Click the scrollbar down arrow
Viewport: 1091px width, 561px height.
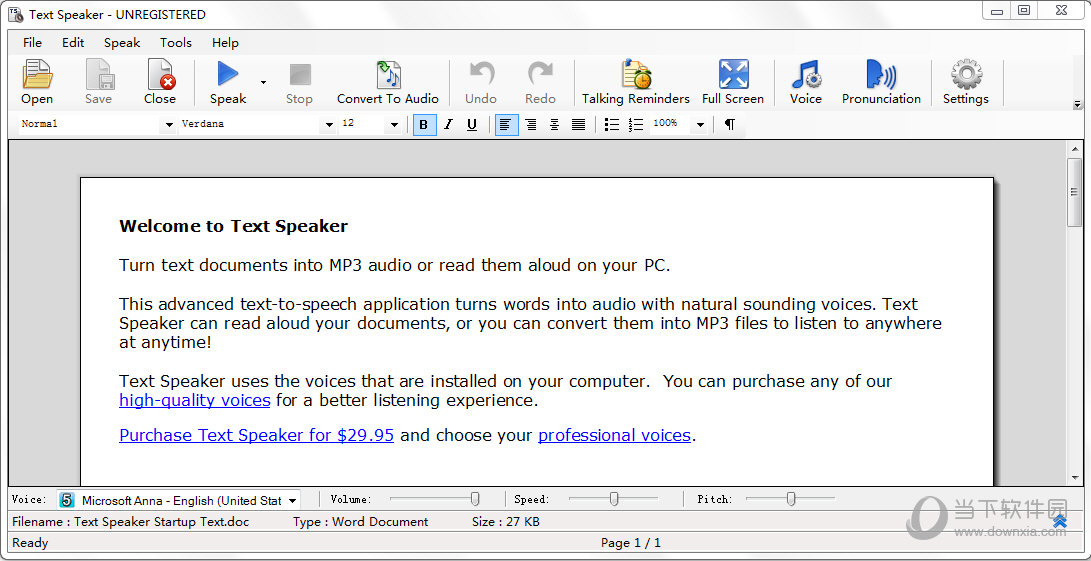pos(1075,477)
